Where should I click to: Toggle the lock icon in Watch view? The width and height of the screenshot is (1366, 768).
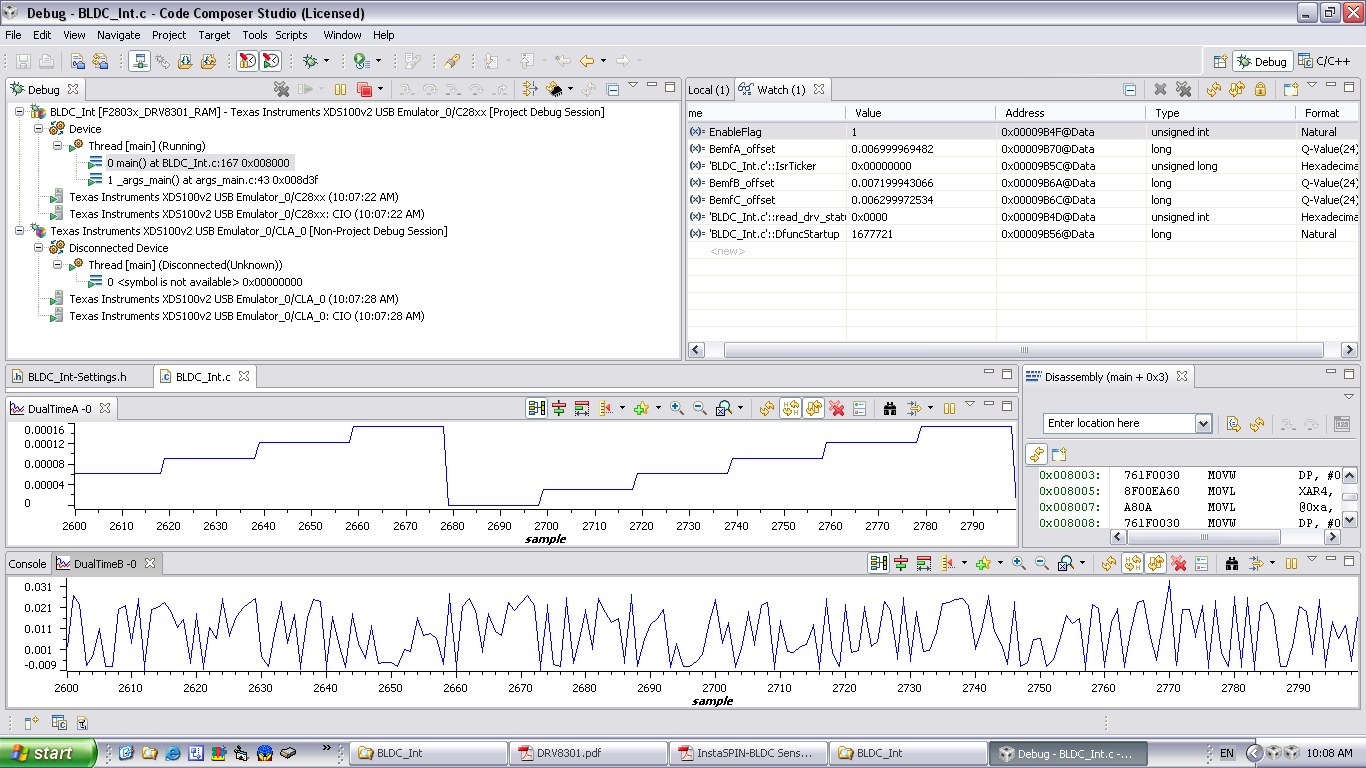click(1260, 89)
